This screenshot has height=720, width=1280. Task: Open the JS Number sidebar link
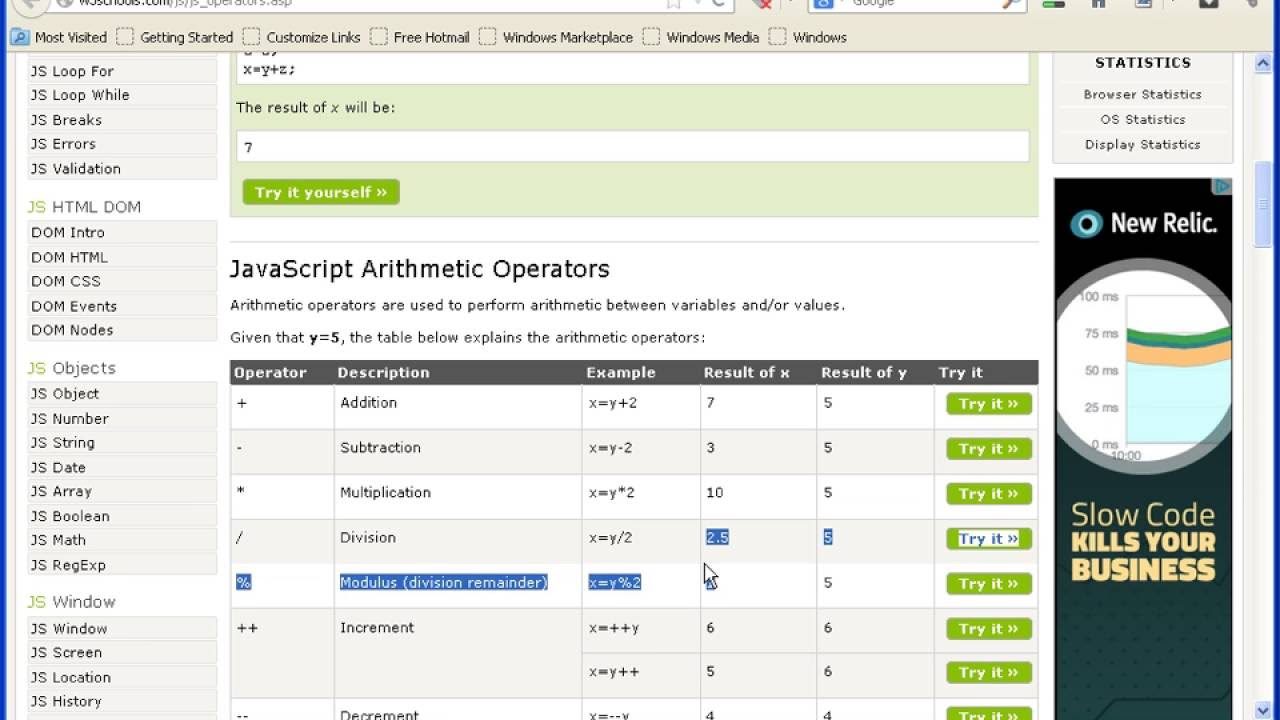122,419
